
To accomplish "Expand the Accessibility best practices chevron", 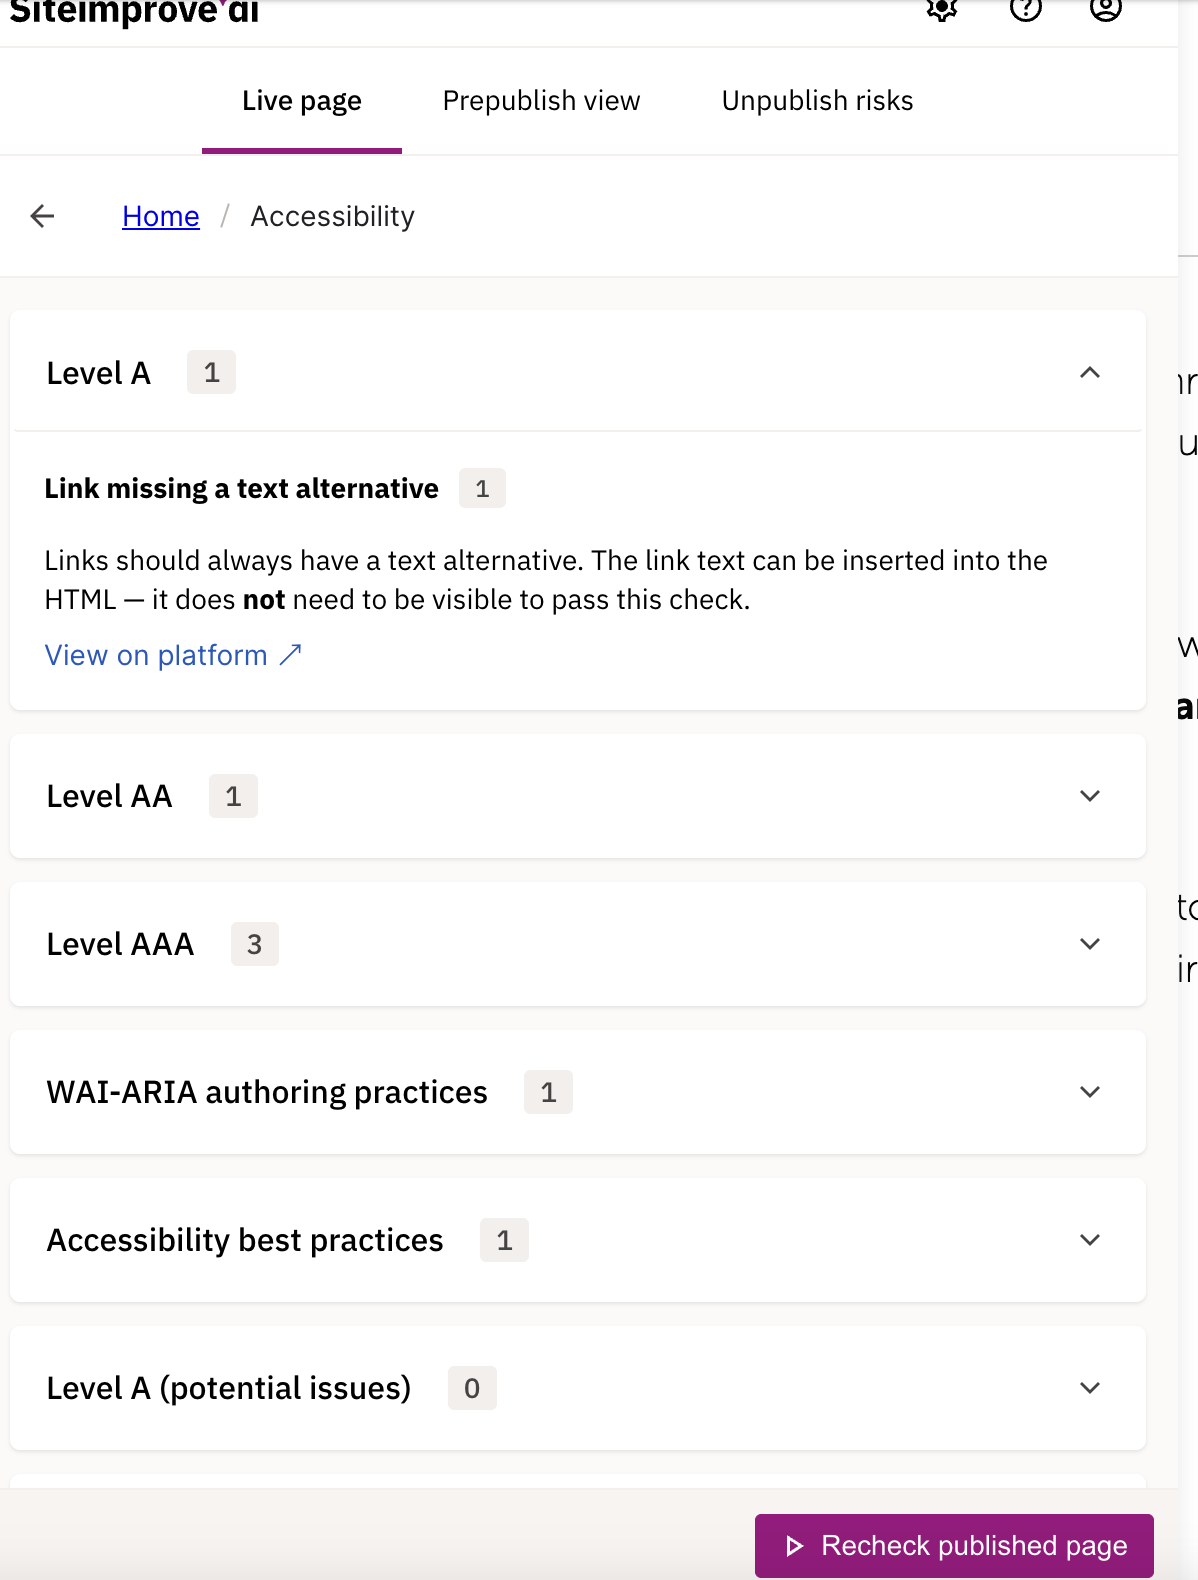I will 1090,1240.
